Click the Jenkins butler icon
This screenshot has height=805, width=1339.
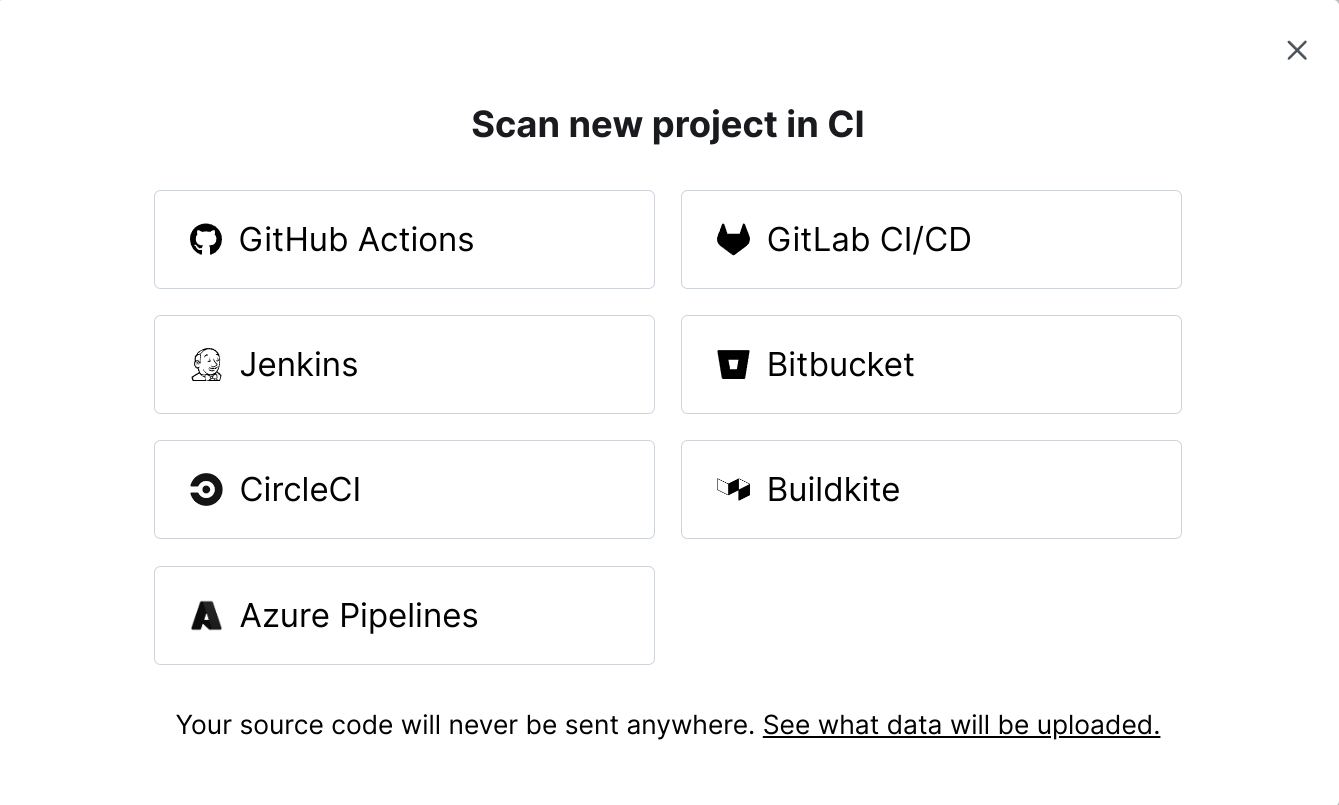pyautogui.click(x=206, y=364)
